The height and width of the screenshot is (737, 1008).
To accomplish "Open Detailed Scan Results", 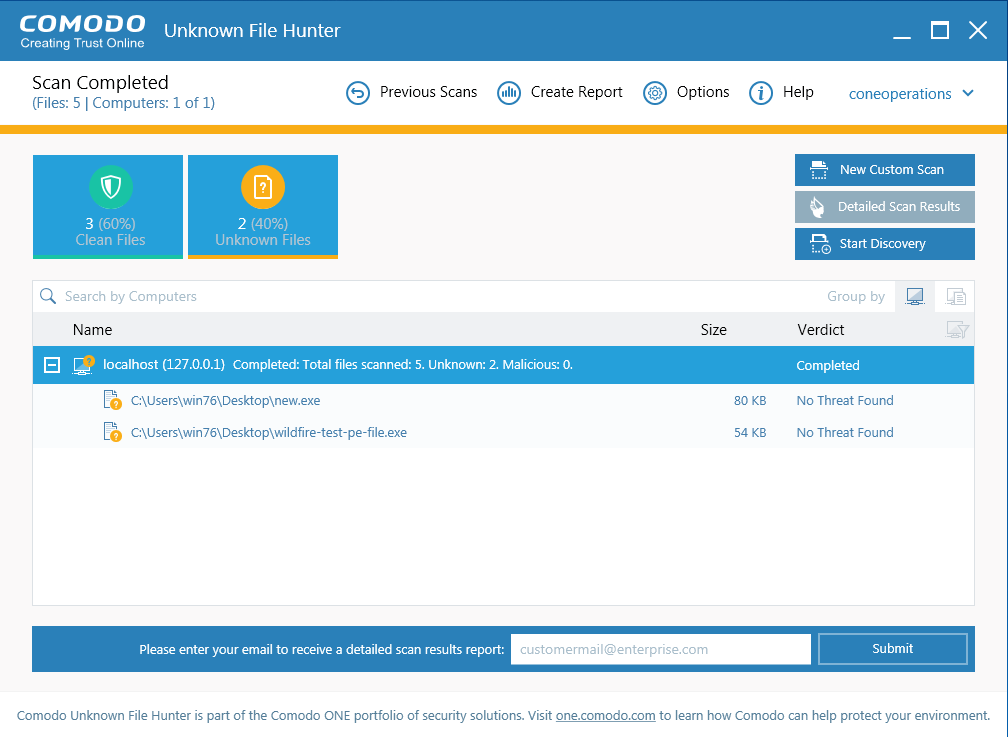I will pos(885,207).
